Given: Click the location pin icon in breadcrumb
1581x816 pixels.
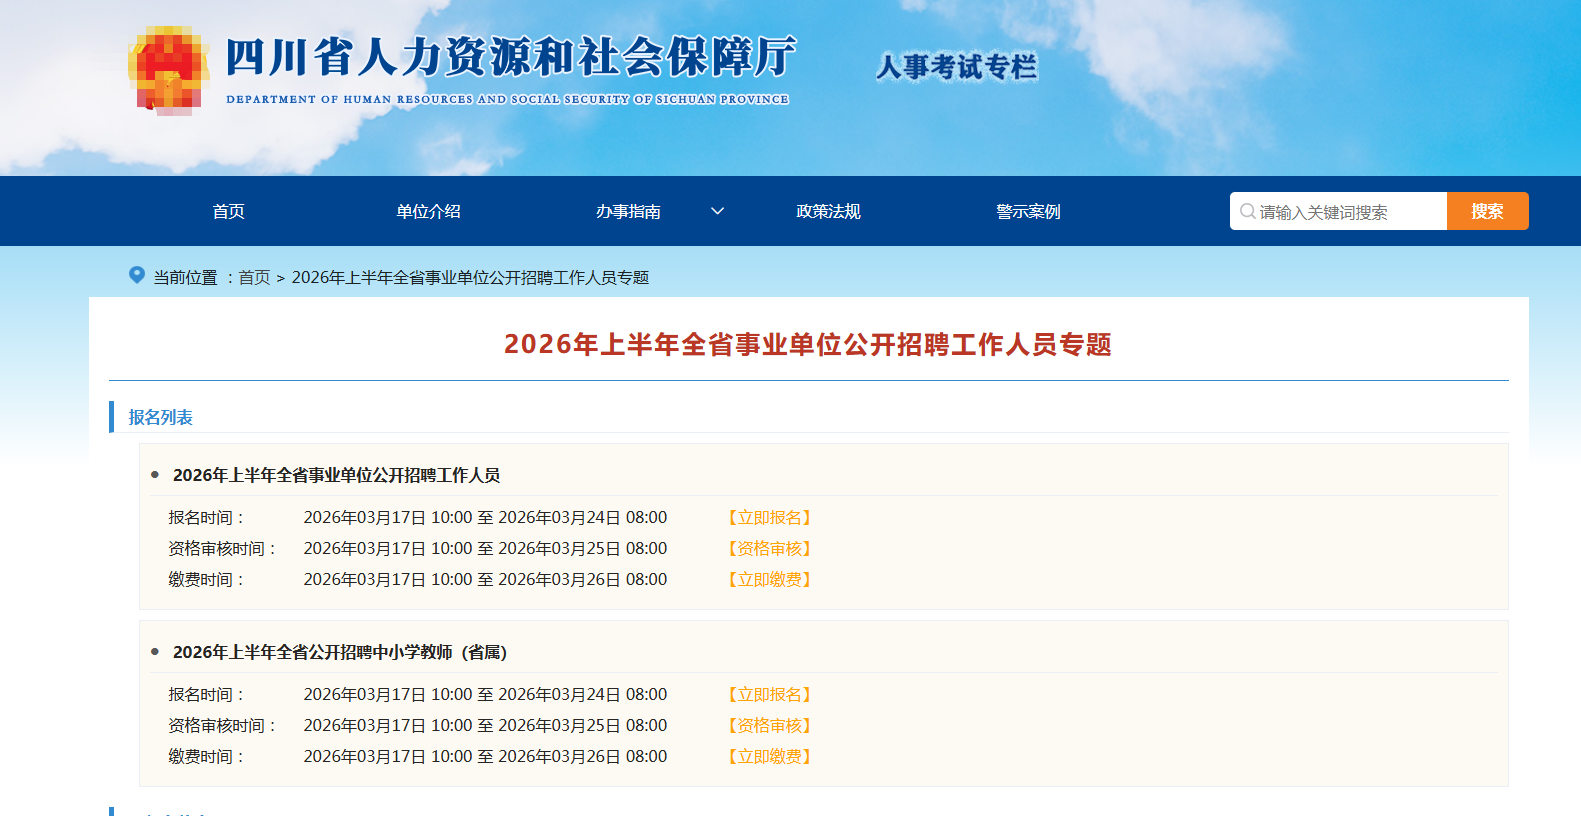Looking at the screenshot, I should tap(137, 275).
